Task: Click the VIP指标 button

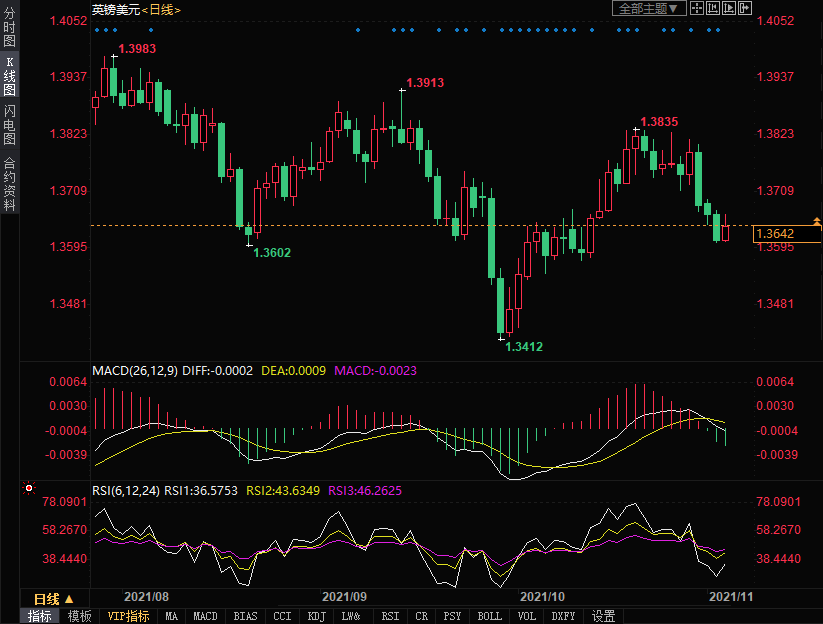Action: coord(128,616)
